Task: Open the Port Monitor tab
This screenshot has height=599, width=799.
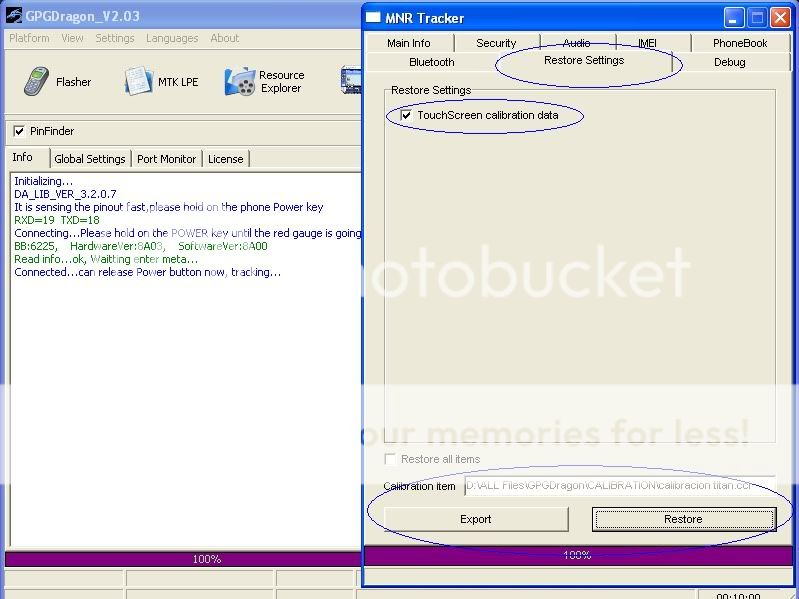Action: (166, 159)
